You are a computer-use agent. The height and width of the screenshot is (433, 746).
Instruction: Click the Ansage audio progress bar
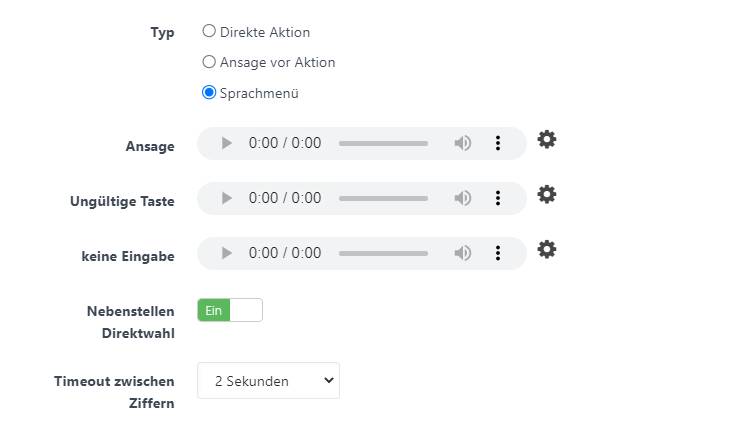click(383, 143)
